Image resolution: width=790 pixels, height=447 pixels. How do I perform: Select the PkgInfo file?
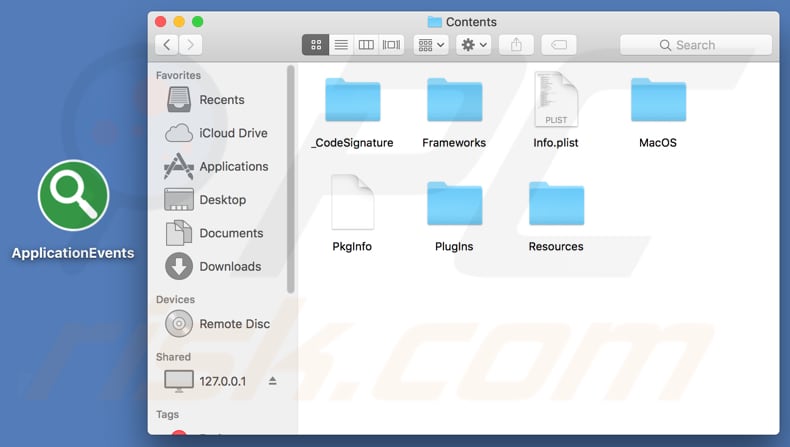[352, 203]
